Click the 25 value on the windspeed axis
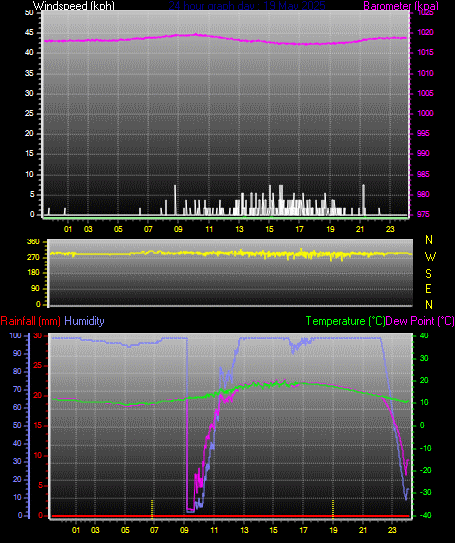Screen dimensions: 455x543 29,113
